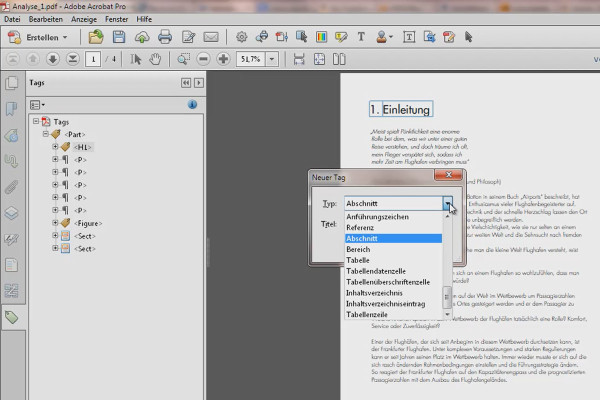Click the fit width scrolling icon

coord(299,59)
